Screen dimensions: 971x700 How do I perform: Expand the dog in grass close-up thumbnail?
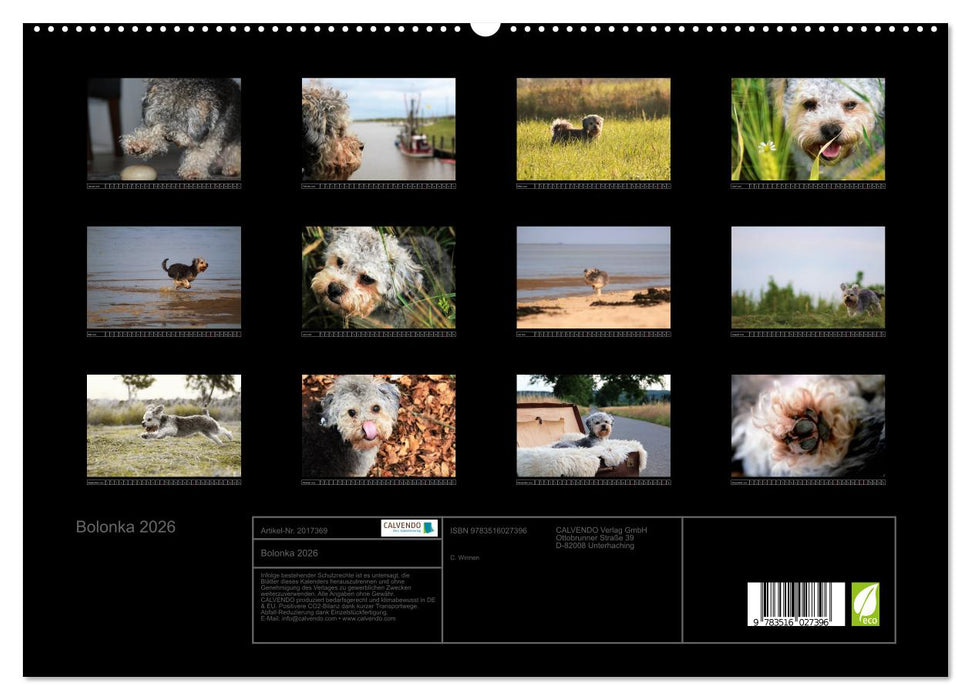point(380,278)
